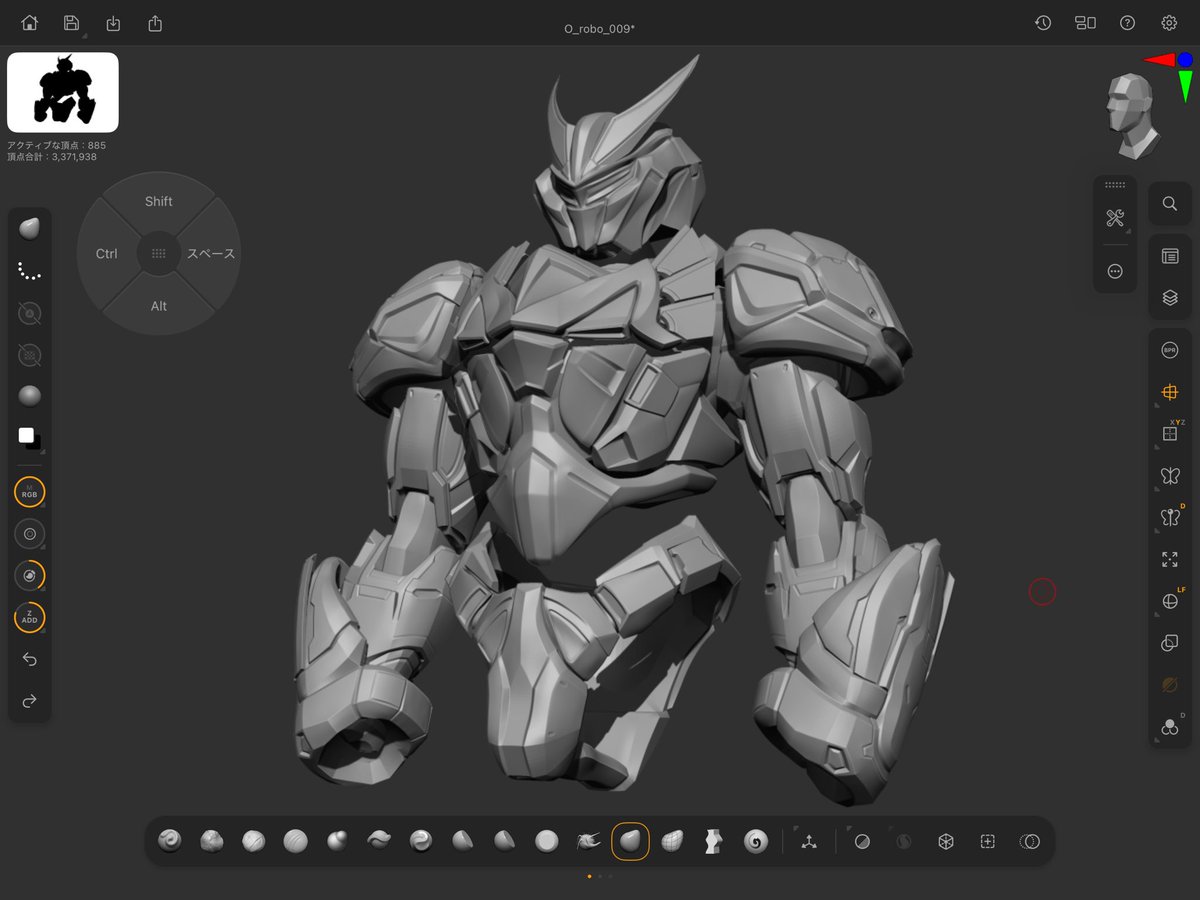Open the help question mark icon

coord(1127,23)
